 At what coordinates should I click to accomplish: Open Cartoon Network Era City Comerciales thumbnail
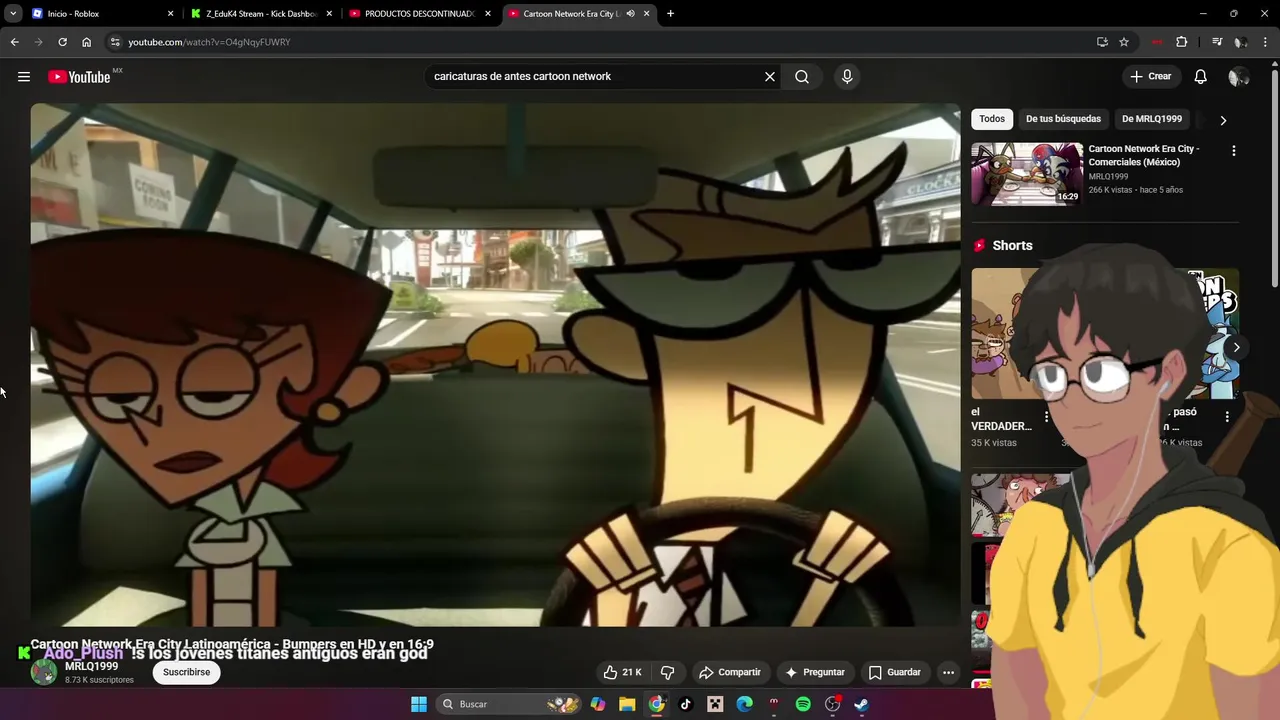click(x=1027, y=174)
